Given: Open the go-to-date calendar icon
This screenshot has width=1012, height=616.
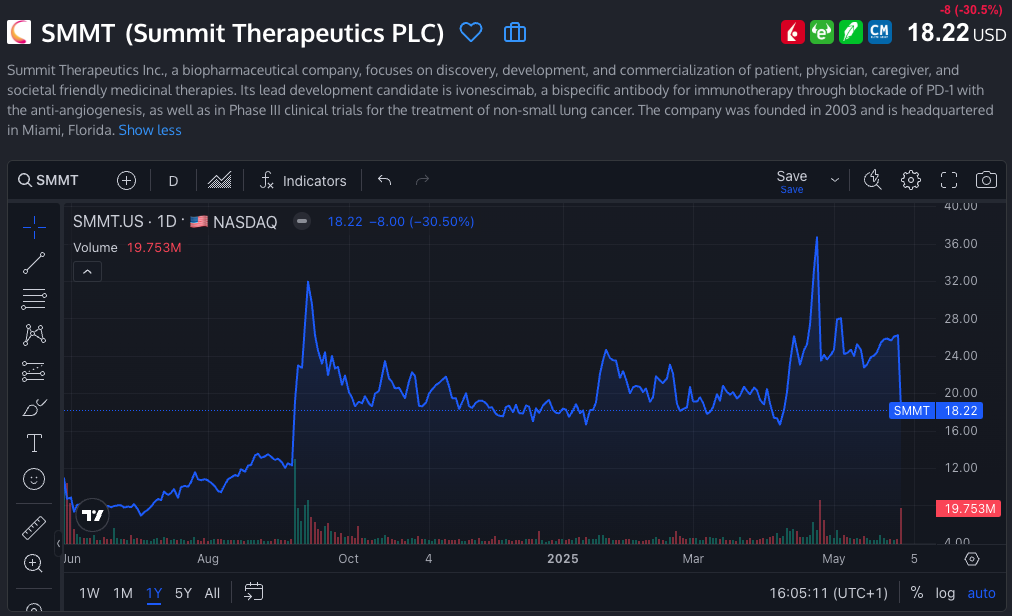Looking at the screenshot, I should pyautogui.click(x=254, y=591).
